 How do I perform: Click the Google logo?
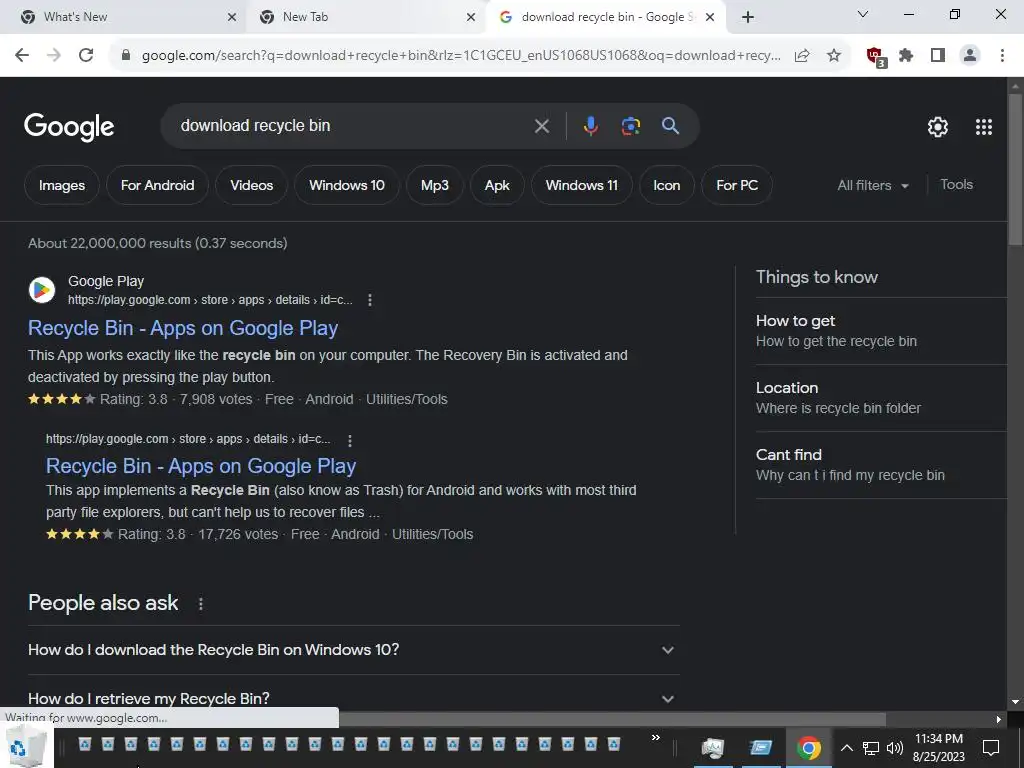pos(69,127)
